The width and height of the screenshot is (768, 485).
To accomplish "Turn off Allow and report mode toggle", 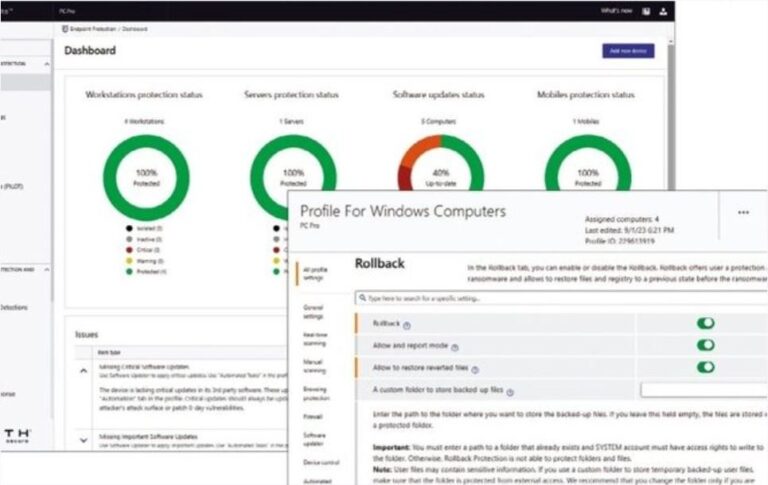I will (706, 345).
